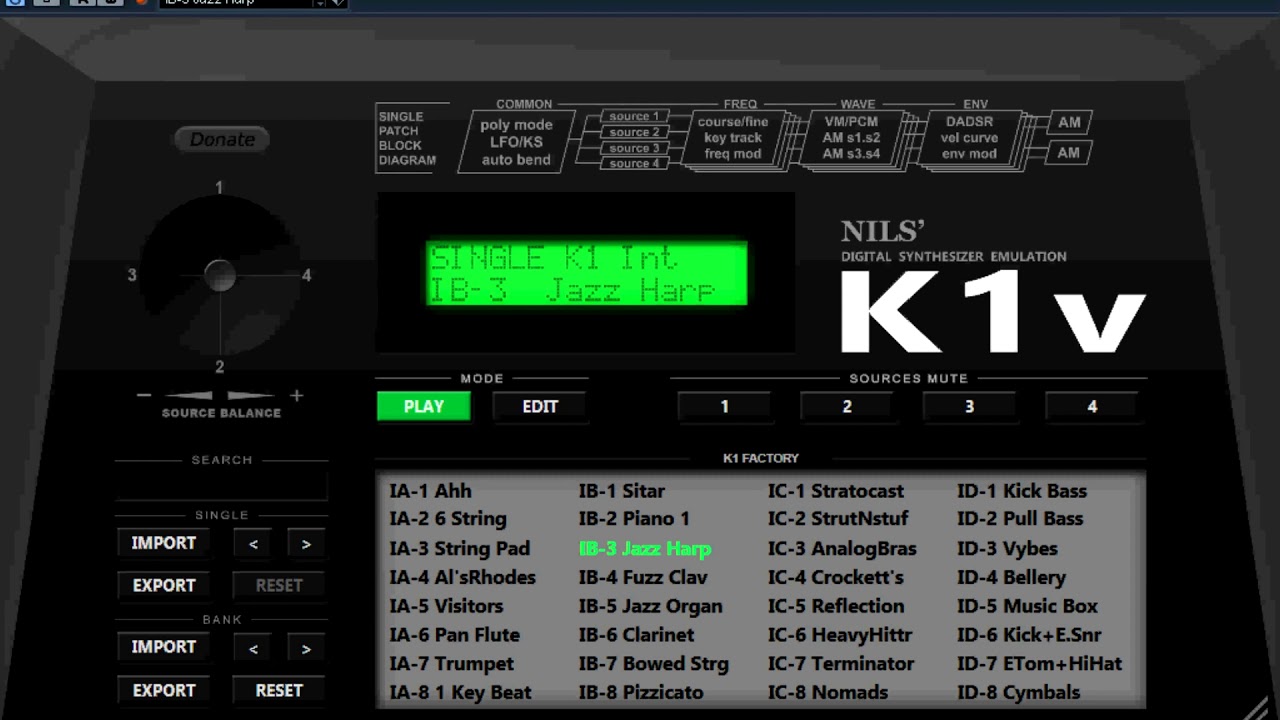Click RESET under BANK
1280x720 pixels.
point(279,690)
